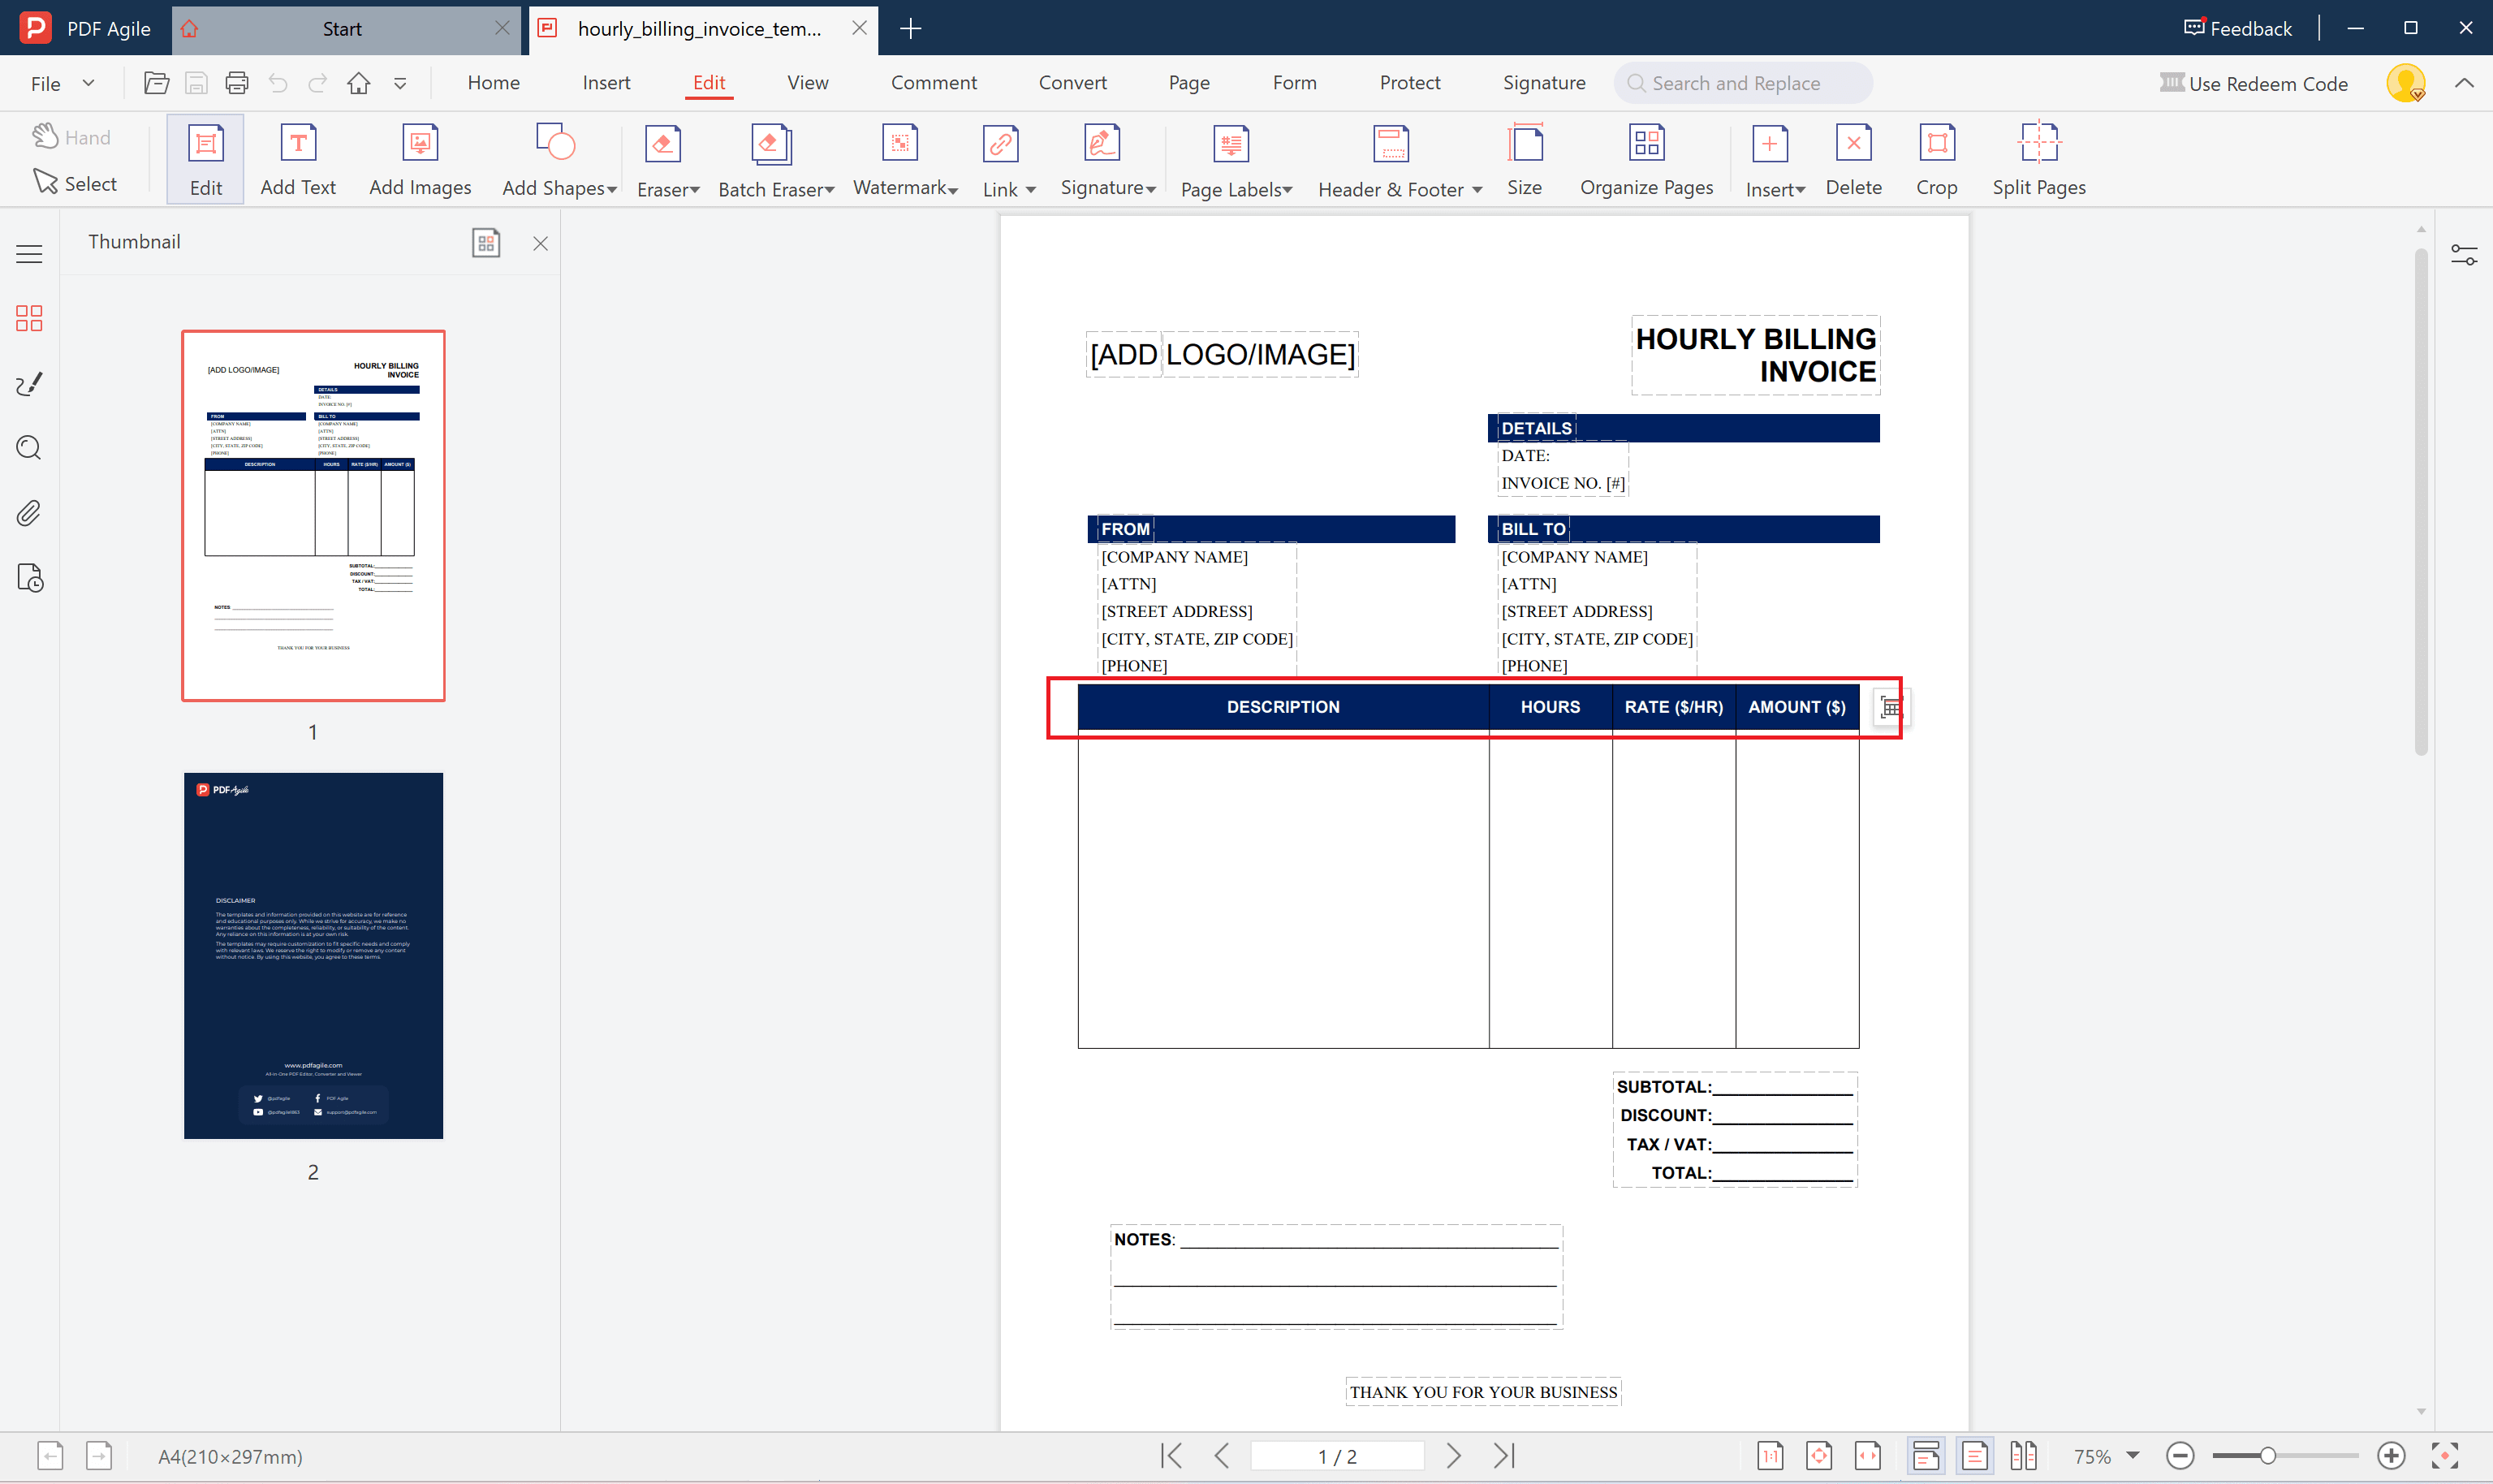This screenshot has height=1484, width=2493.
Task: Open the Attachments panel
Action: click(29, 513)
